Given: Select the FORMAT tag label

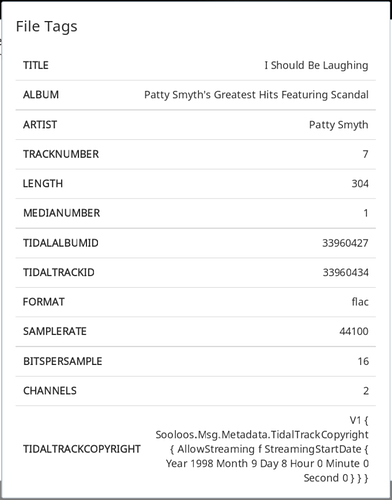Looking at the screenshot, I should 44,302.
